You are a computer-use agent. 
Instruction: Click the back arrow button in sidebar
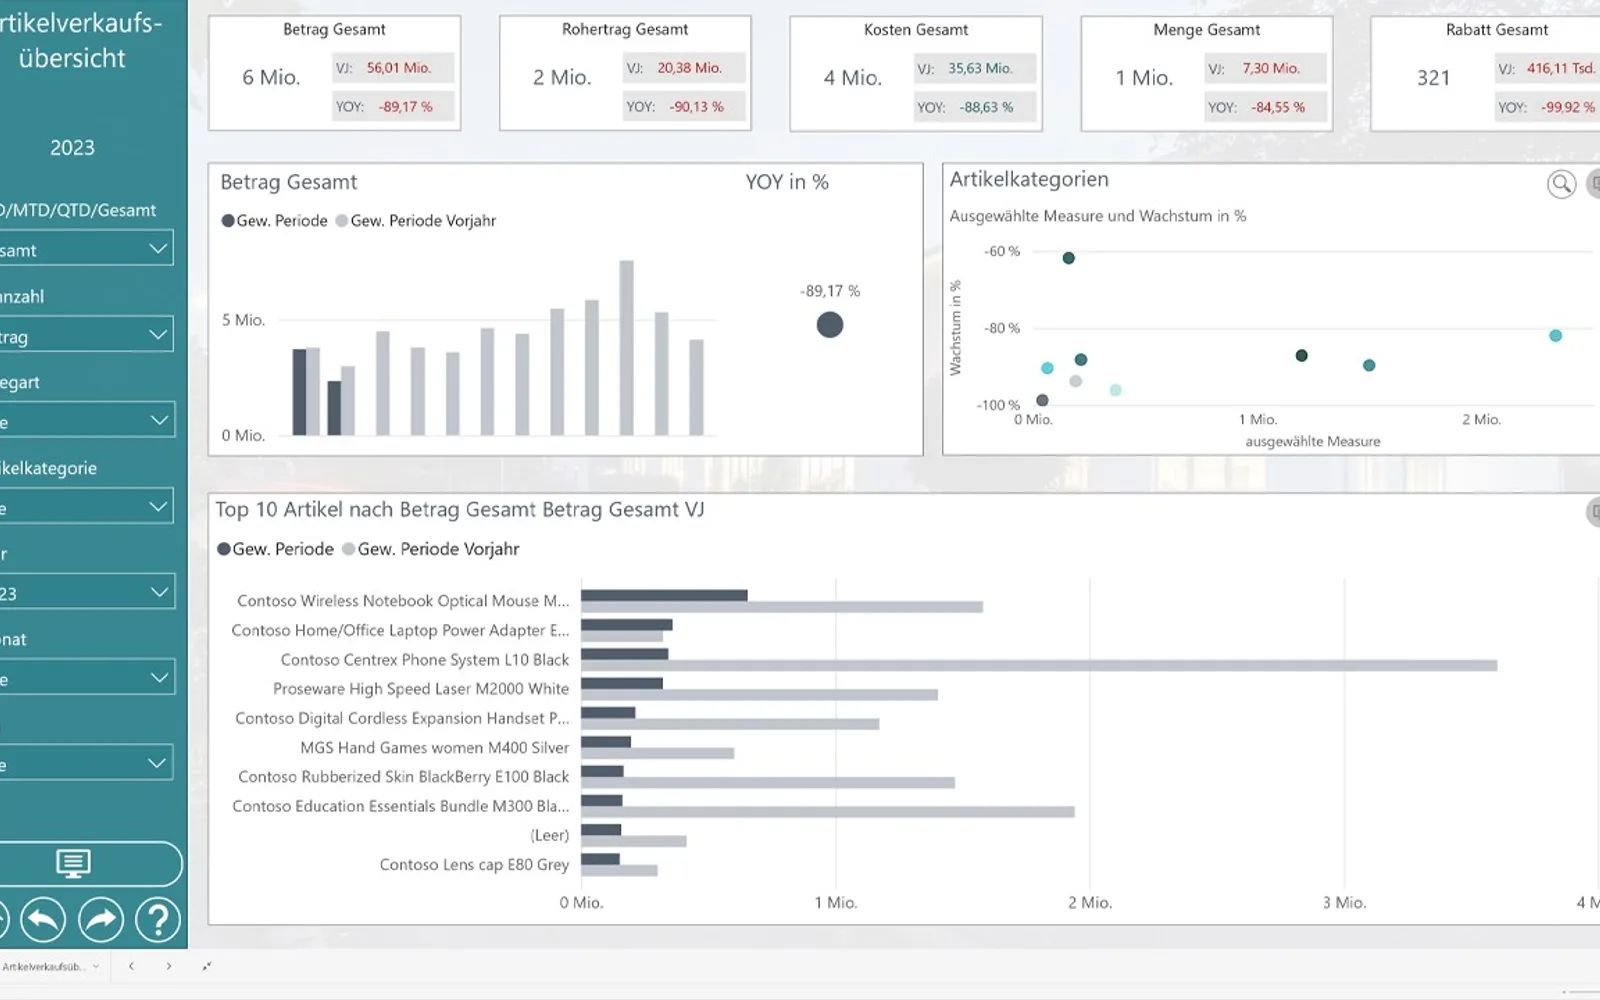pos(43,919)
